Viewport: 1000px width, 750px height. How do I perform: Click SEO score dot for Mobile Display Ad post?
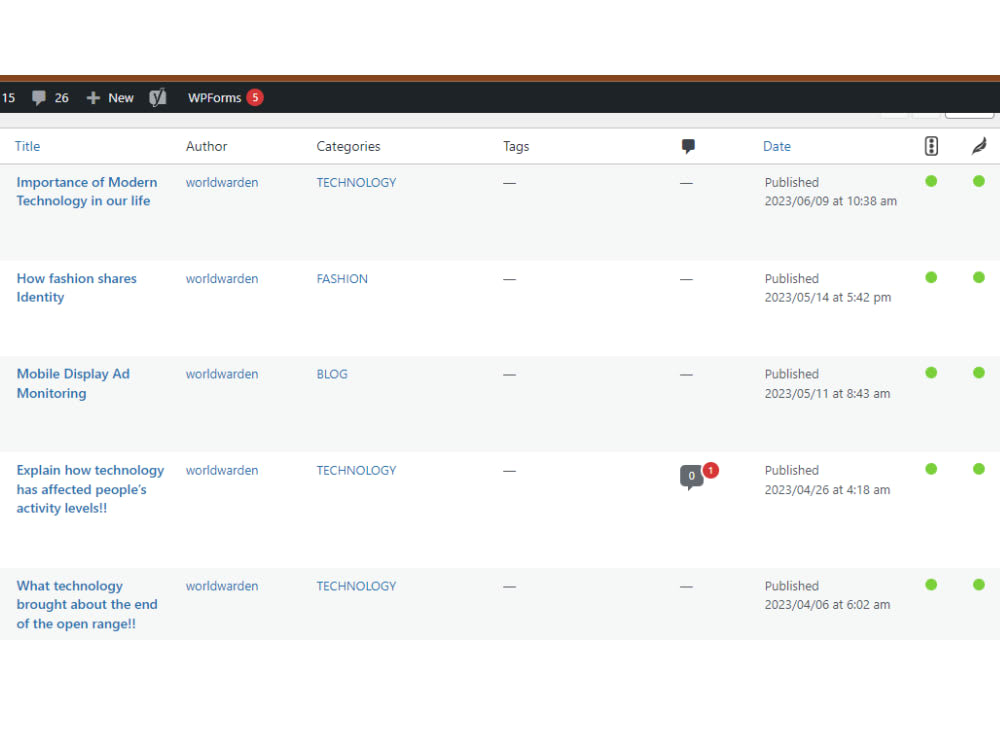pyautogui.click(x=931, y=372)
